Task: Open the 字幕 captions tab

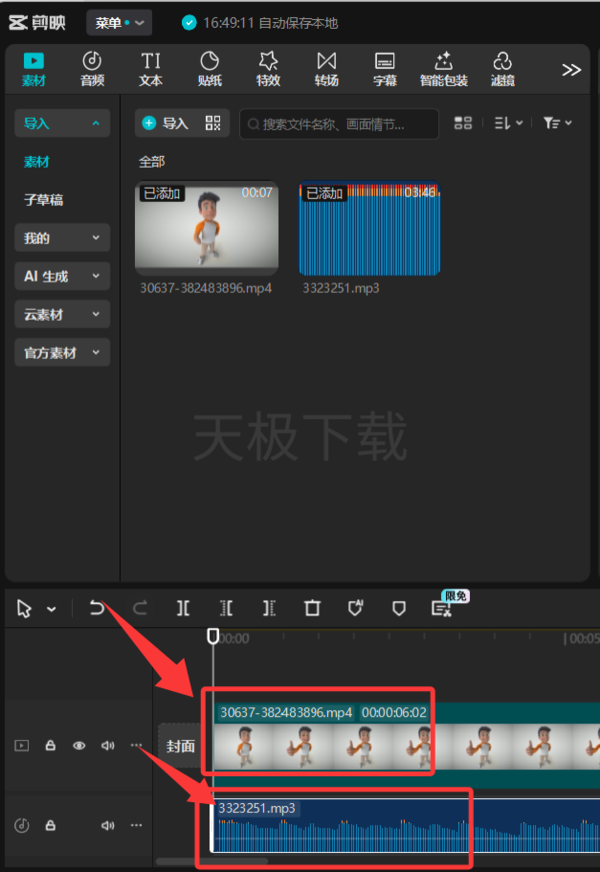Action: coord(385,70)
